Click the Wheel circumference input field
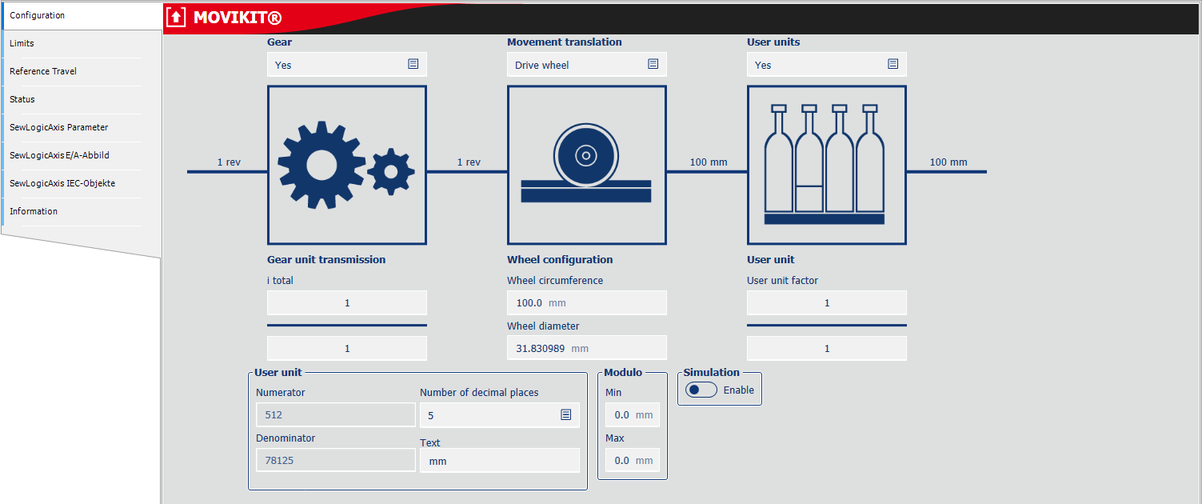 pyautogui.click(x=586, y=303)
